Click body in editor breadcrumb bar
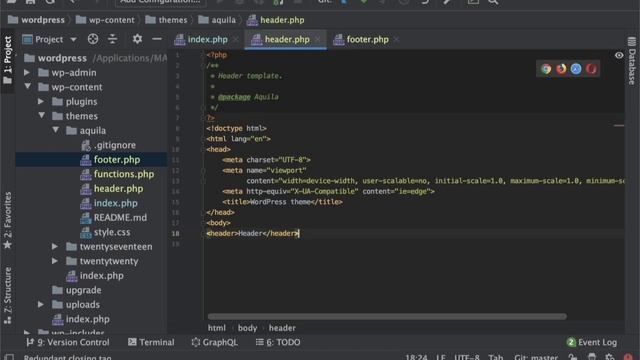The height and width of the screenshot is (360, 640). (247, 328)
